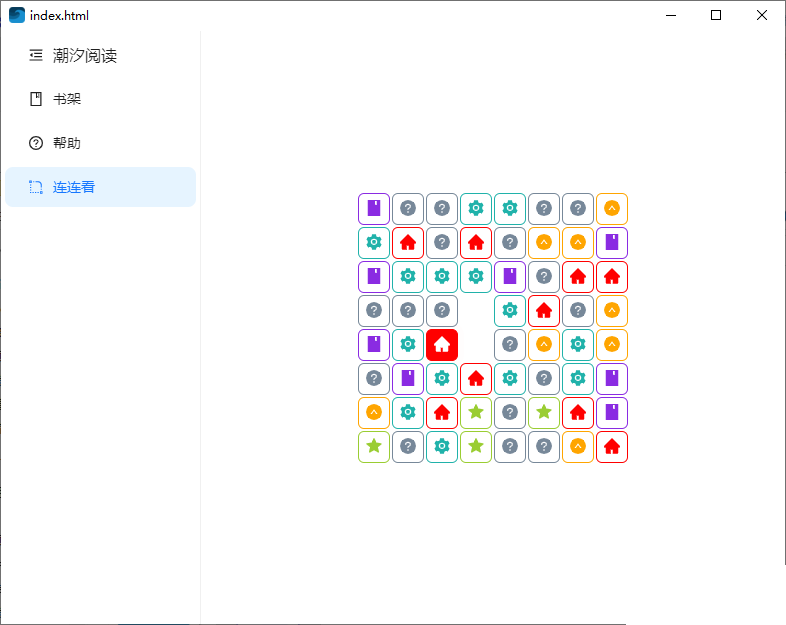Screen dimensions: 786x625
Task: Pick the purple book tile in the seventh row
Action: coord(612,412)
